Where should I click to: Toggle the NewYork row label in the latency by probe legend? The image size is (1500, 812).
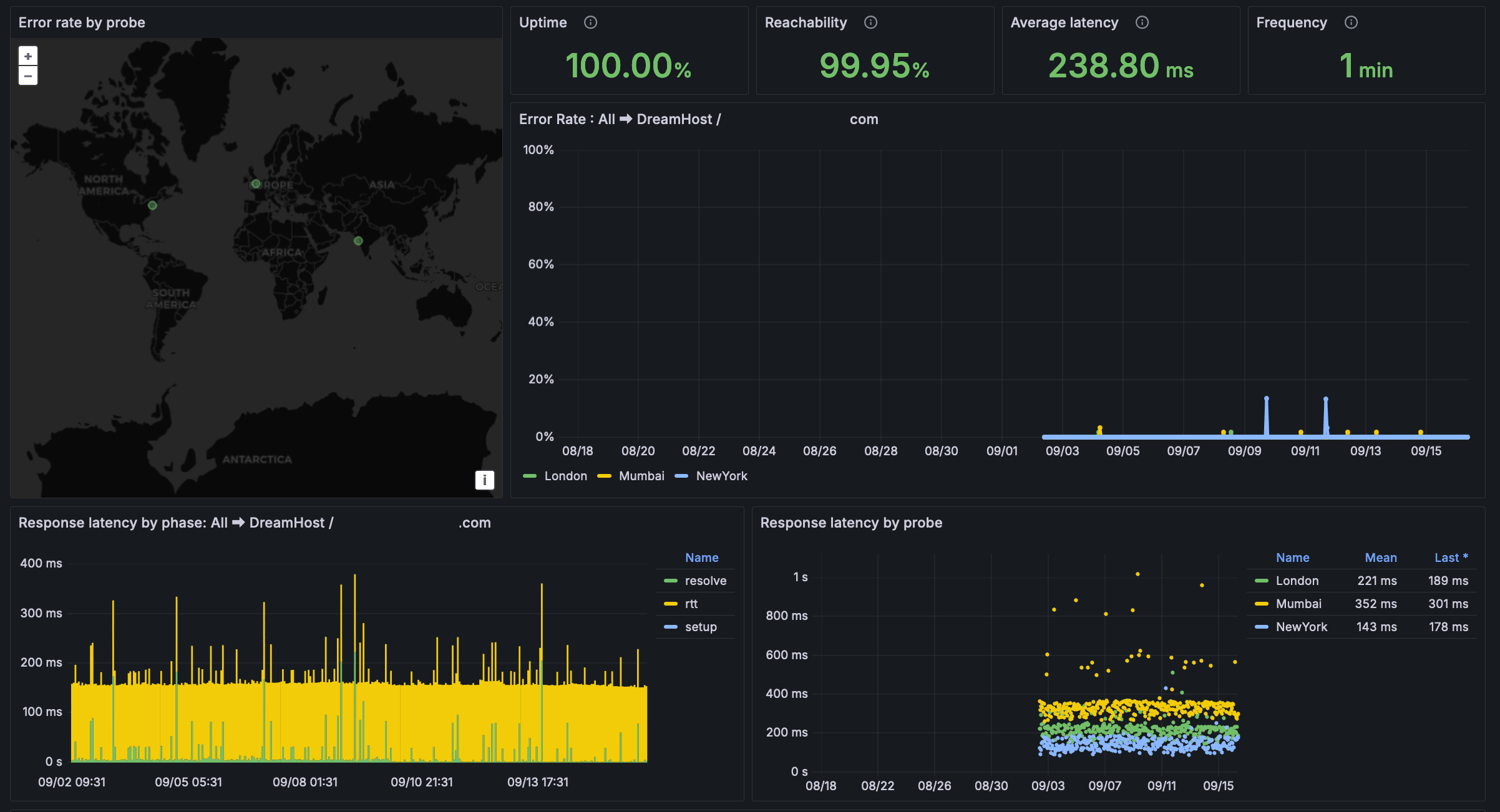click(1301, 627)
